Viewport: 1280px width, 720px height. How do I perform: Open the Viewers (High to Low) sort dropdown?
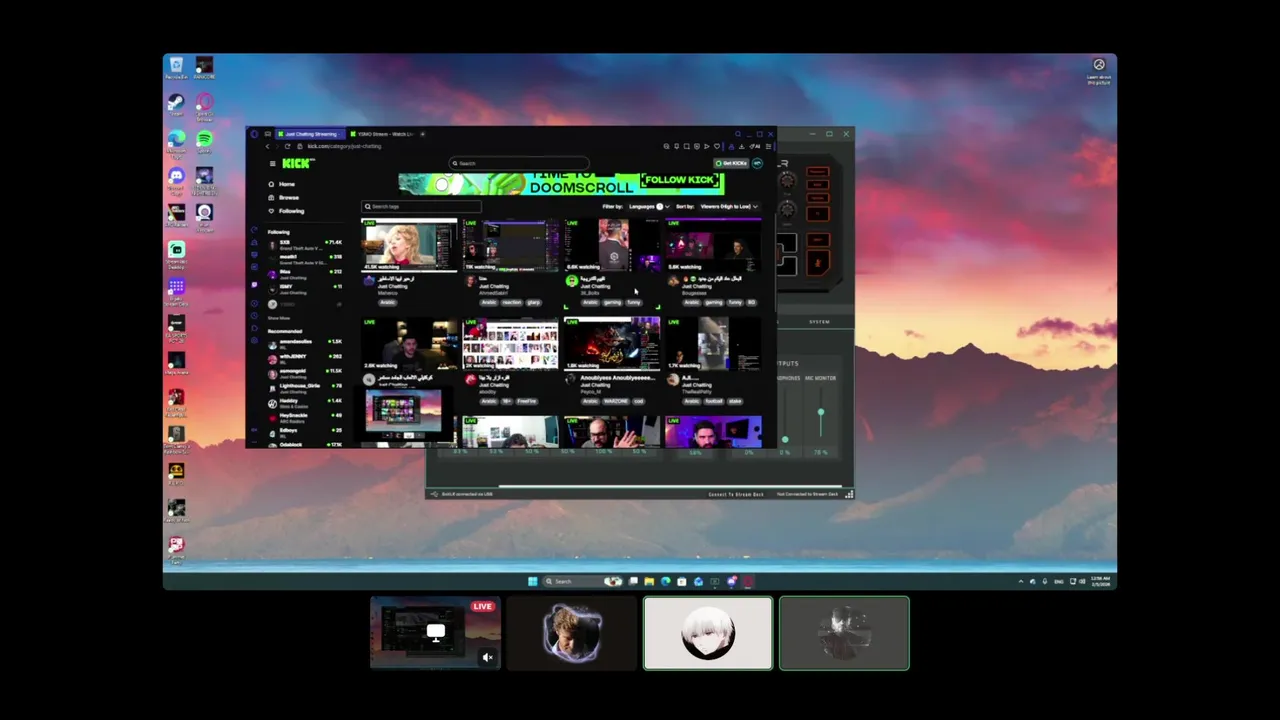728,206
